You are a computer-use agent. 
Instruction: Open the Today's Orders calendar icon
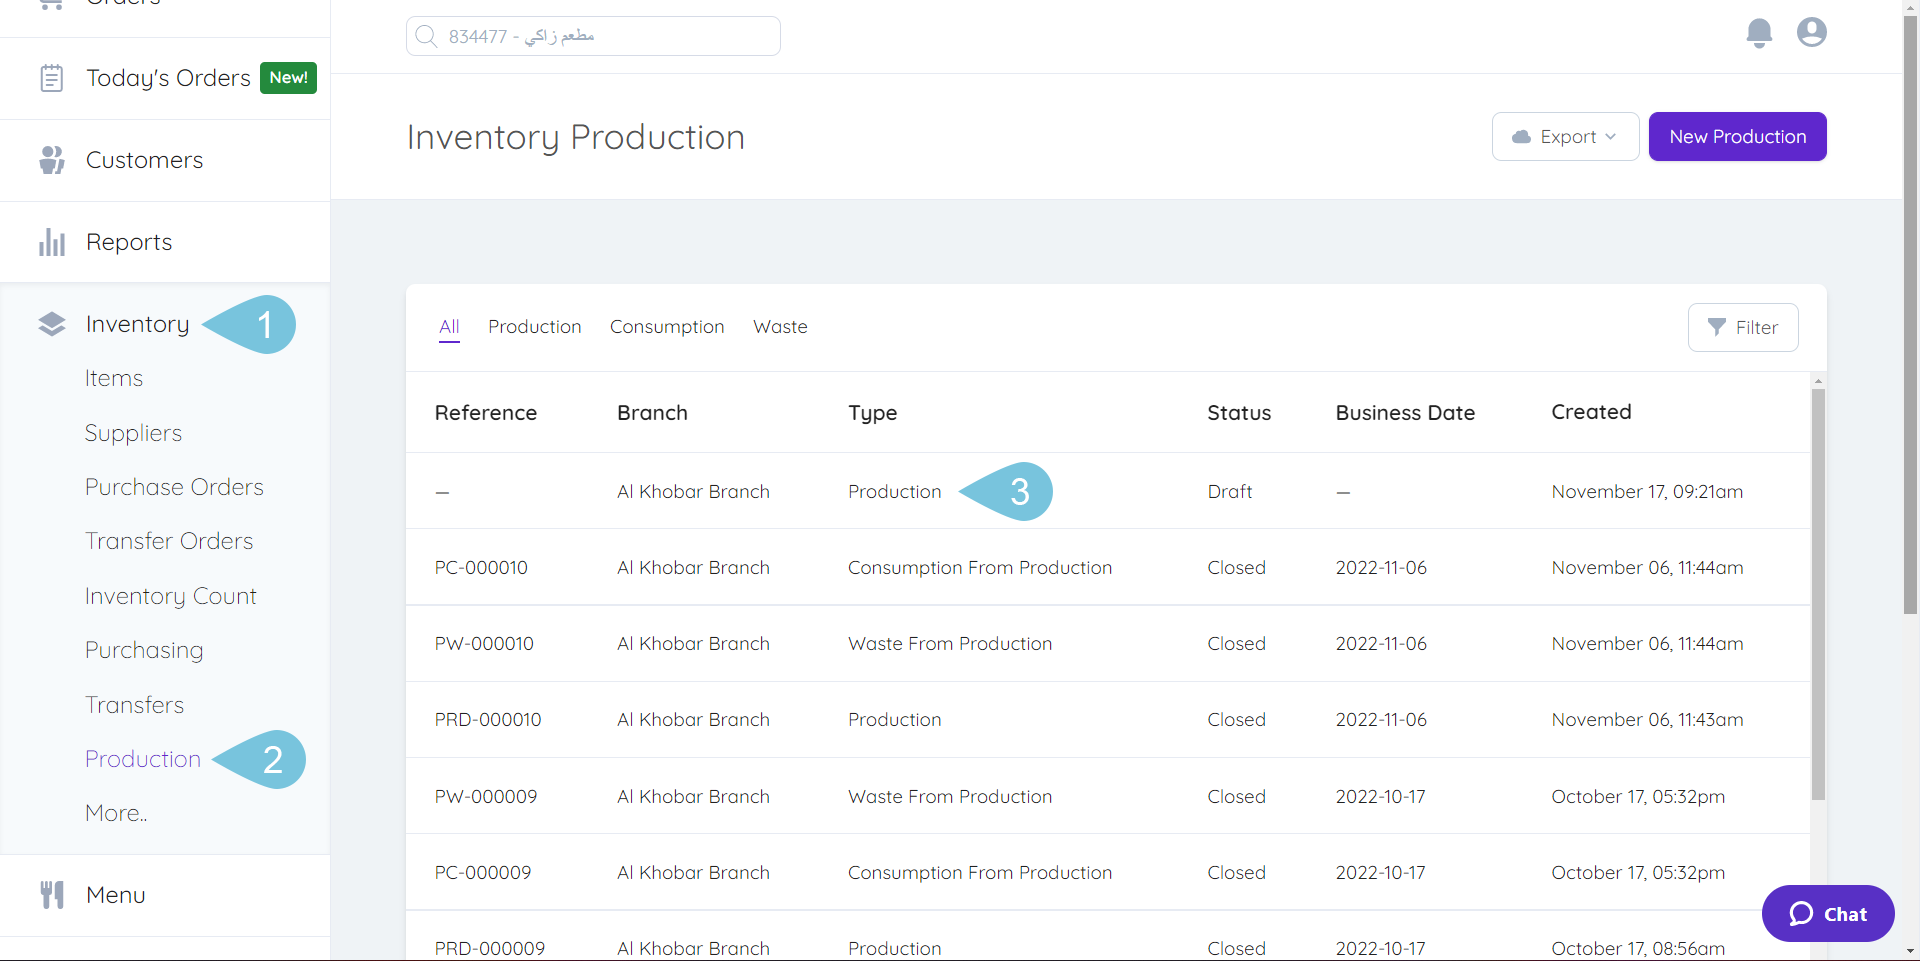point(51,77)
